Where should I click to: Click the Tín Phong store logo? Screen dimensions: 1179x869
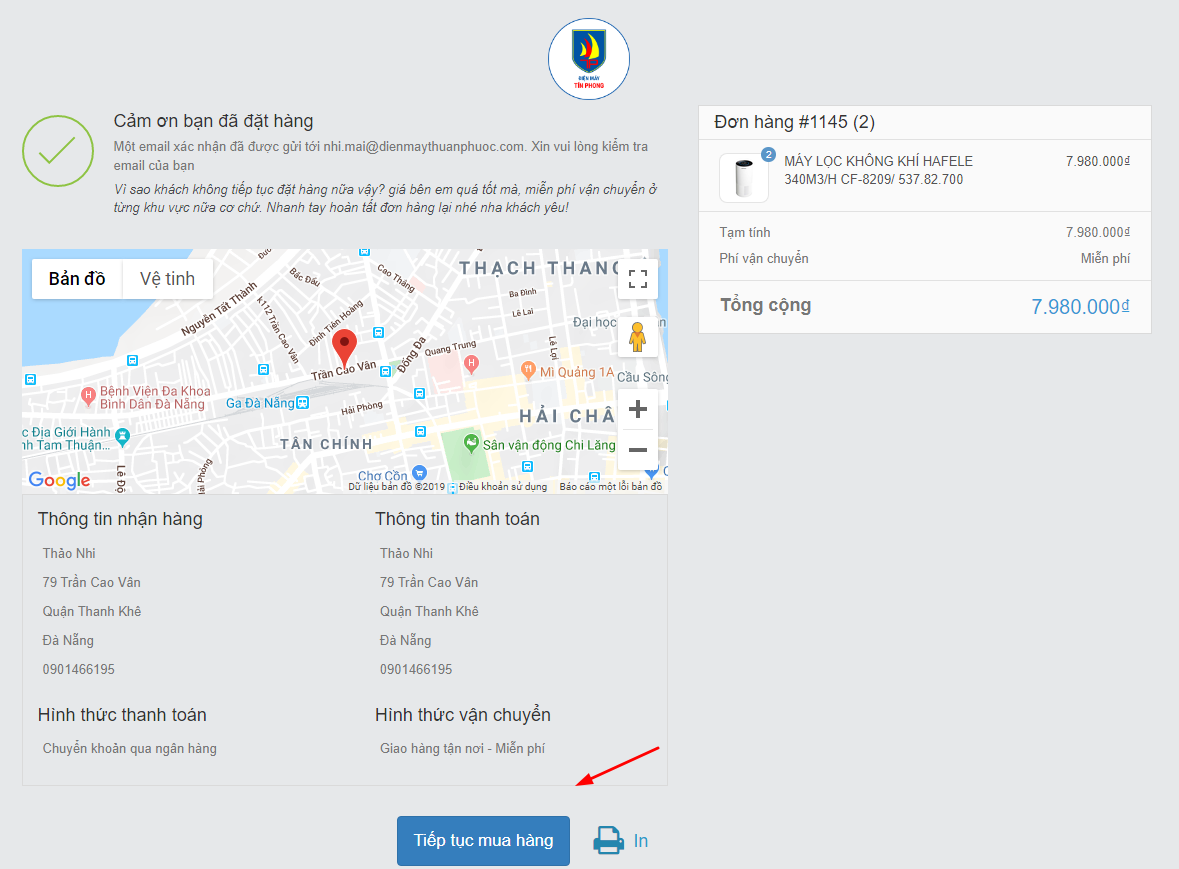(x=589, y=59)
